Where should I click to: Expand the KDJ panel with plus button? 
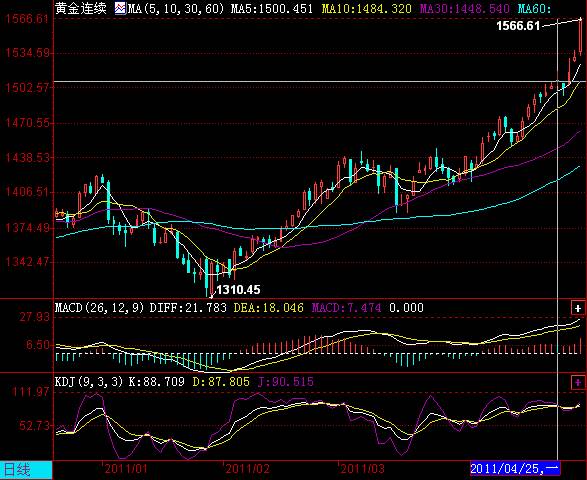pyautogui.click(x=578, y=383)
